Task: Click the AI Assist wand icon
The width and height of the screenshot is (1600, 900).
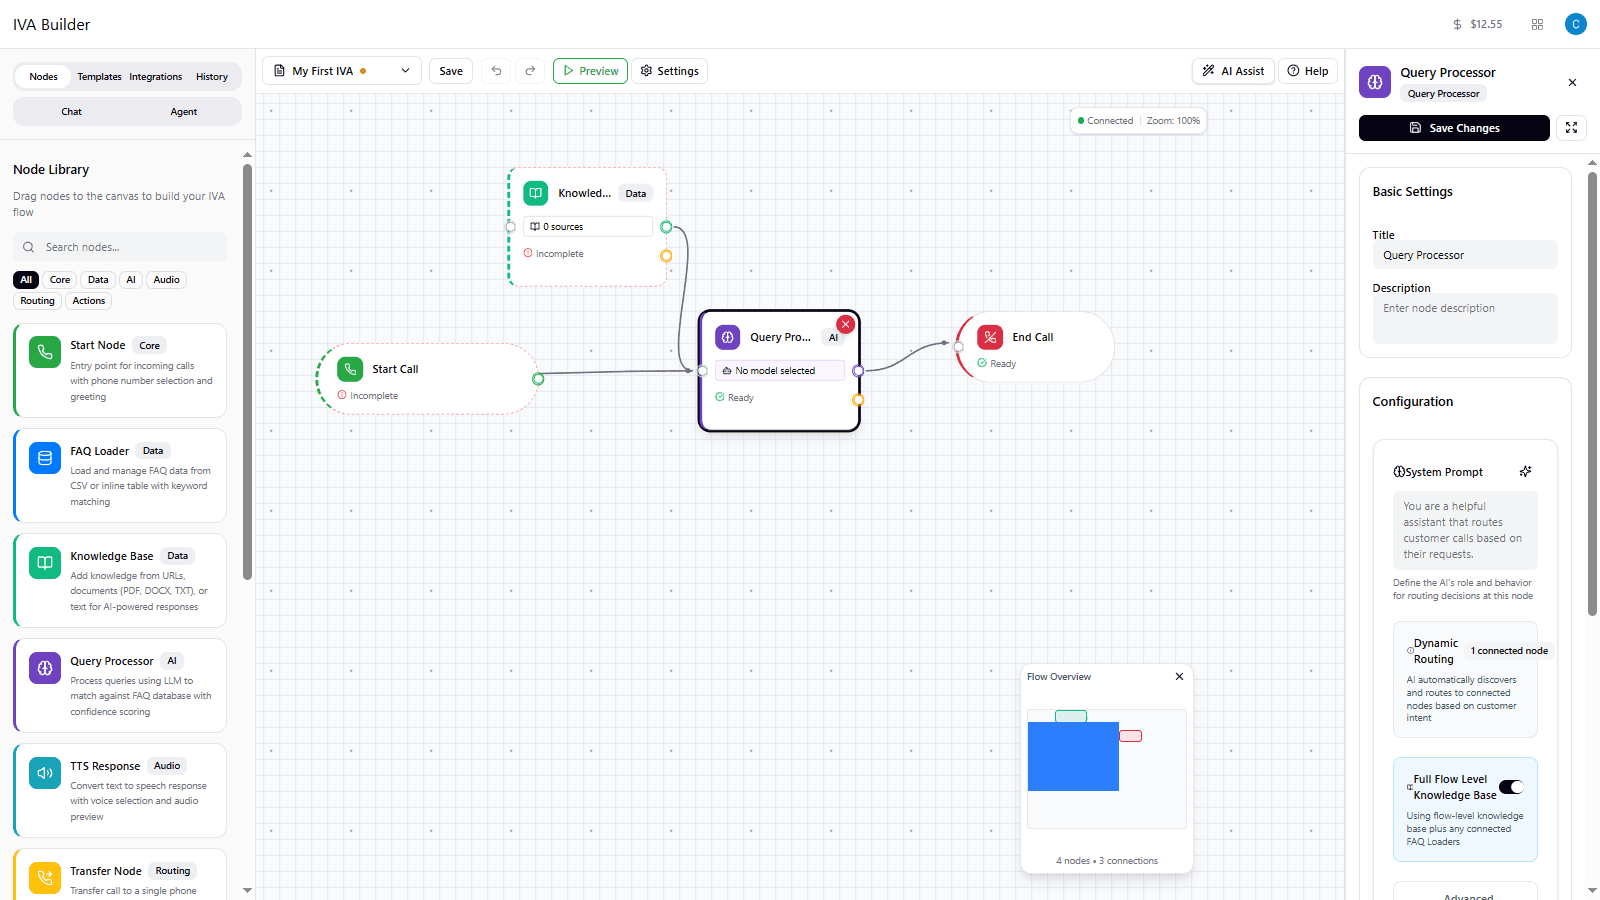Action: [1210, 70]
